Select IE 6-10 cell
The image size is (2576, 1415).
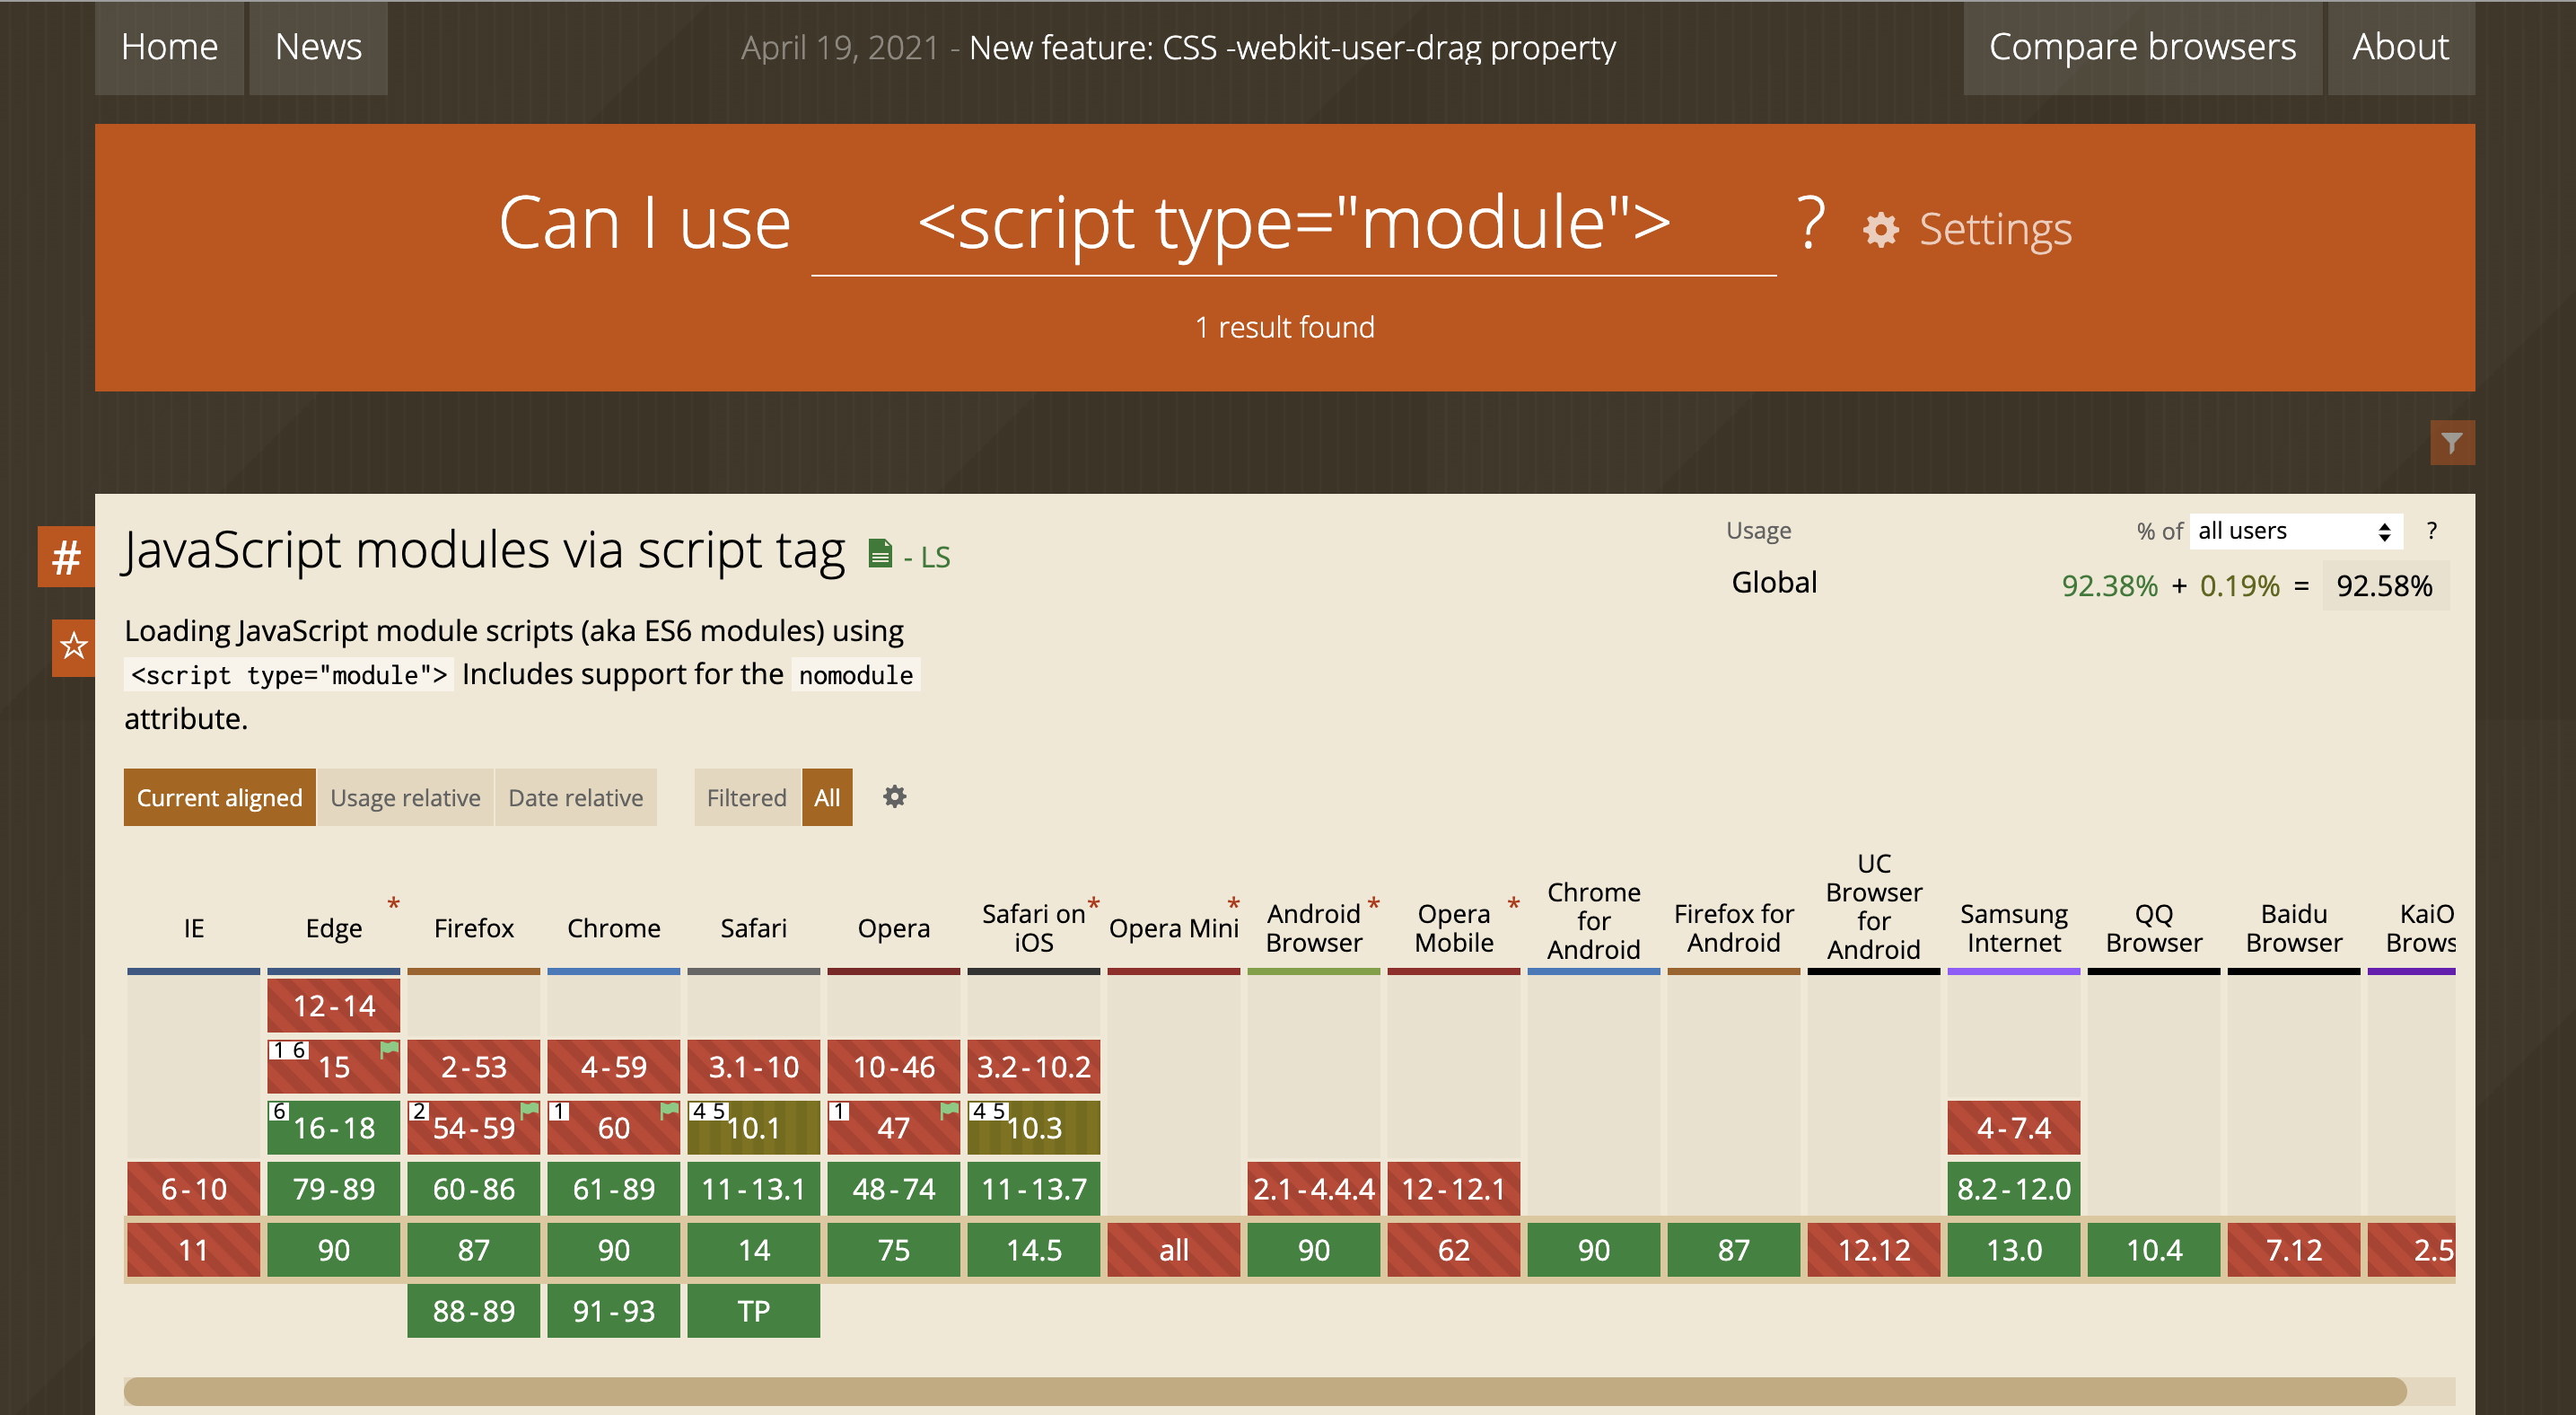pyautogui.click(x=193, y=1188)
